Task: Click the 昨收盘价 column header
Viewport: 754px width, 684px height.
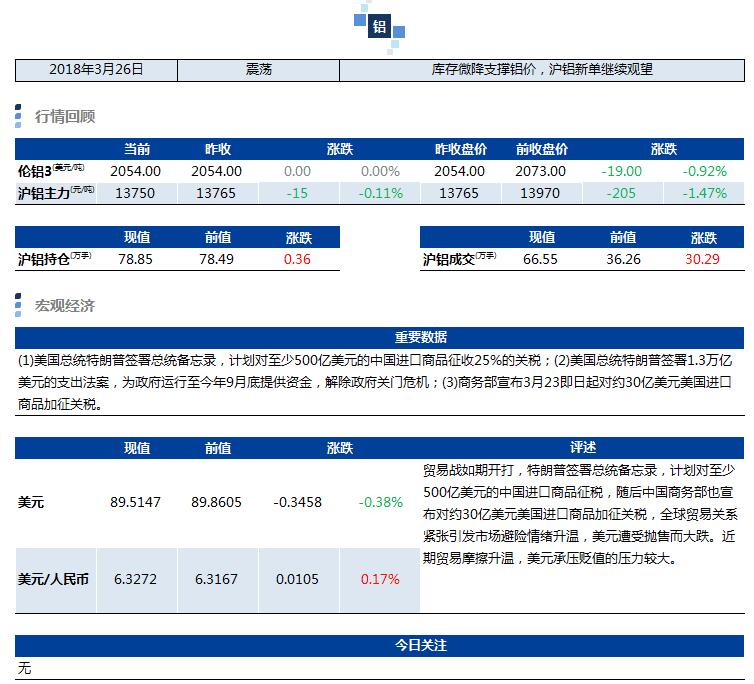Action: click(461, 149)
